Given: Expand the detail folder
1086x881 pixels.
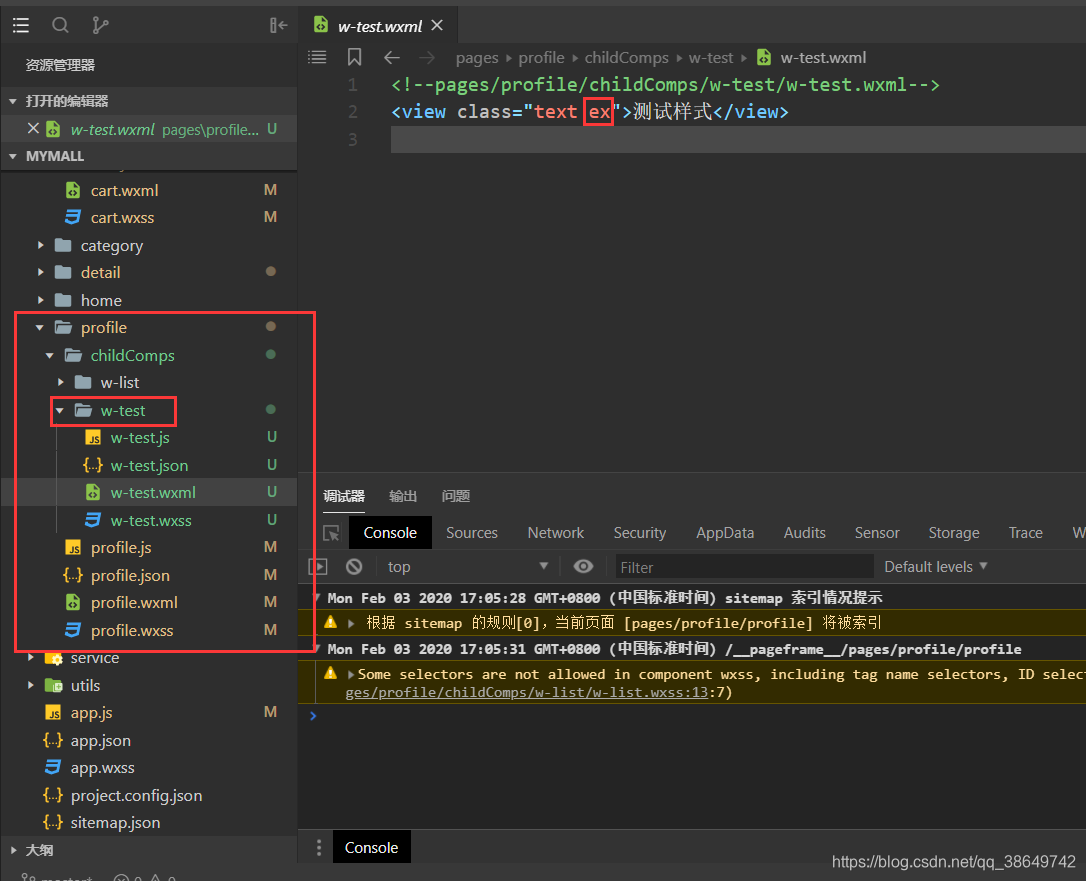Looking at the screenshot, I should [41, 272].
